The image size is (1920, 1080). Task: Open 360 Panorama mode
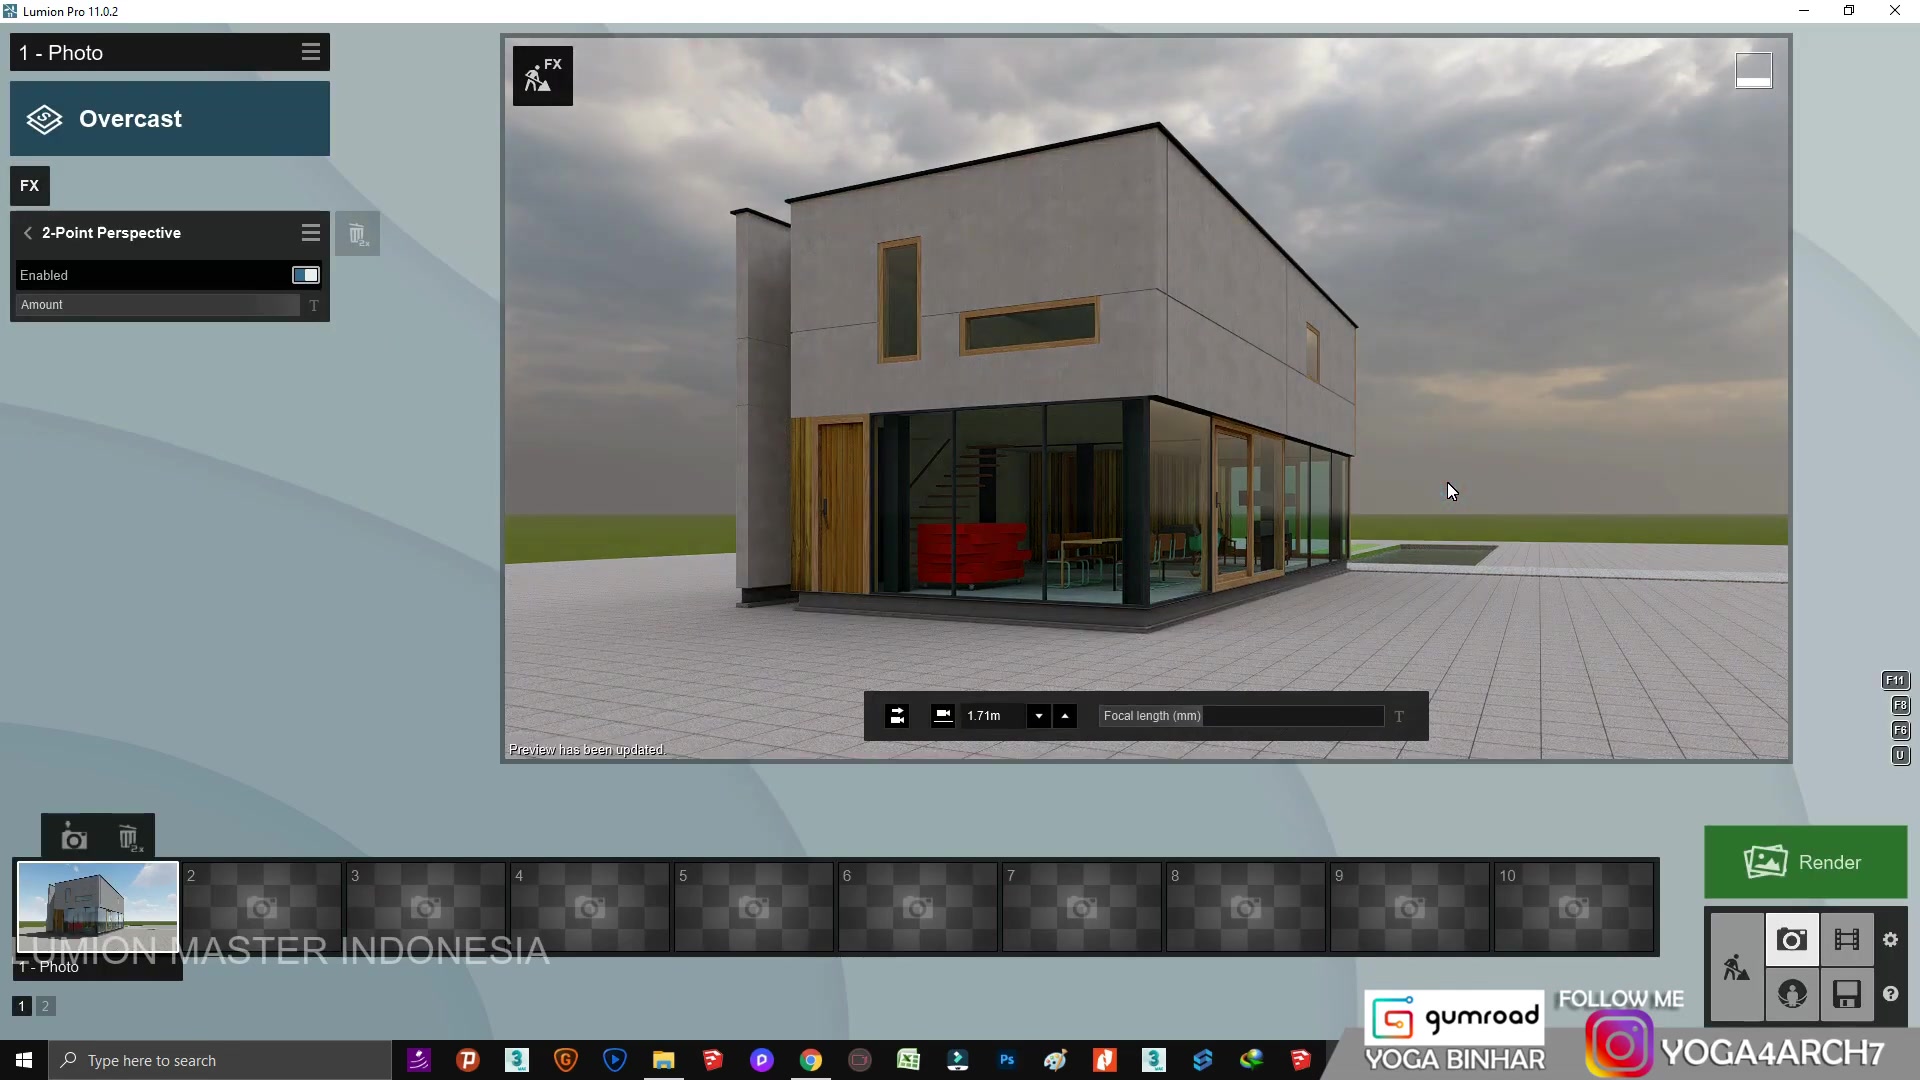tap(1792, 994)
